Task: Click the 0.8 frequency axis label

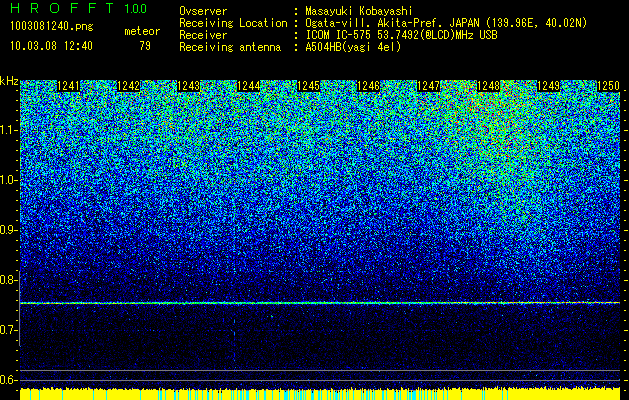Action: click(x=9, y=280)
